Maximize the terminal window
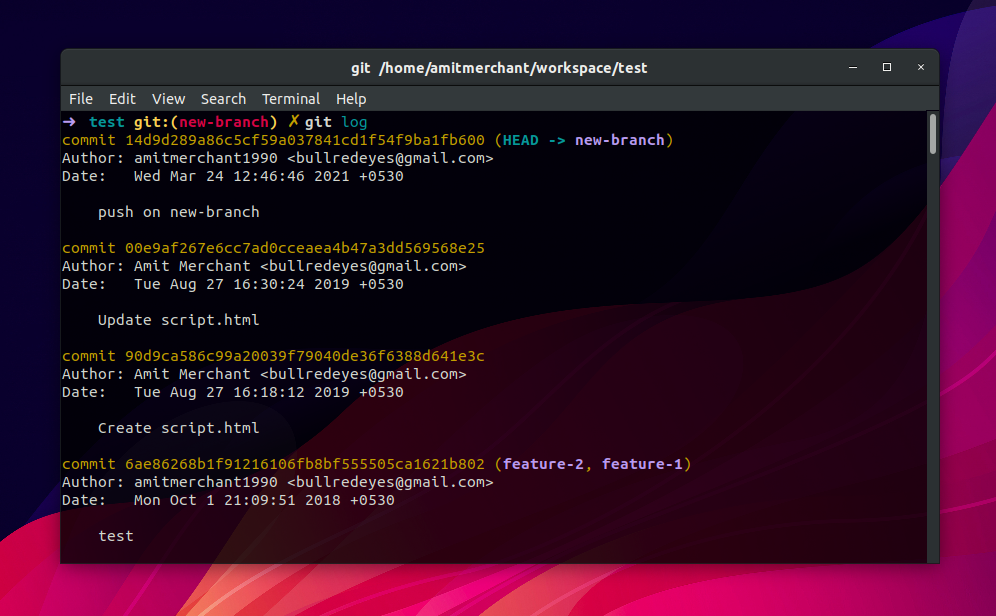The width and height of the screenshot is (996, 616). [886, 68]
